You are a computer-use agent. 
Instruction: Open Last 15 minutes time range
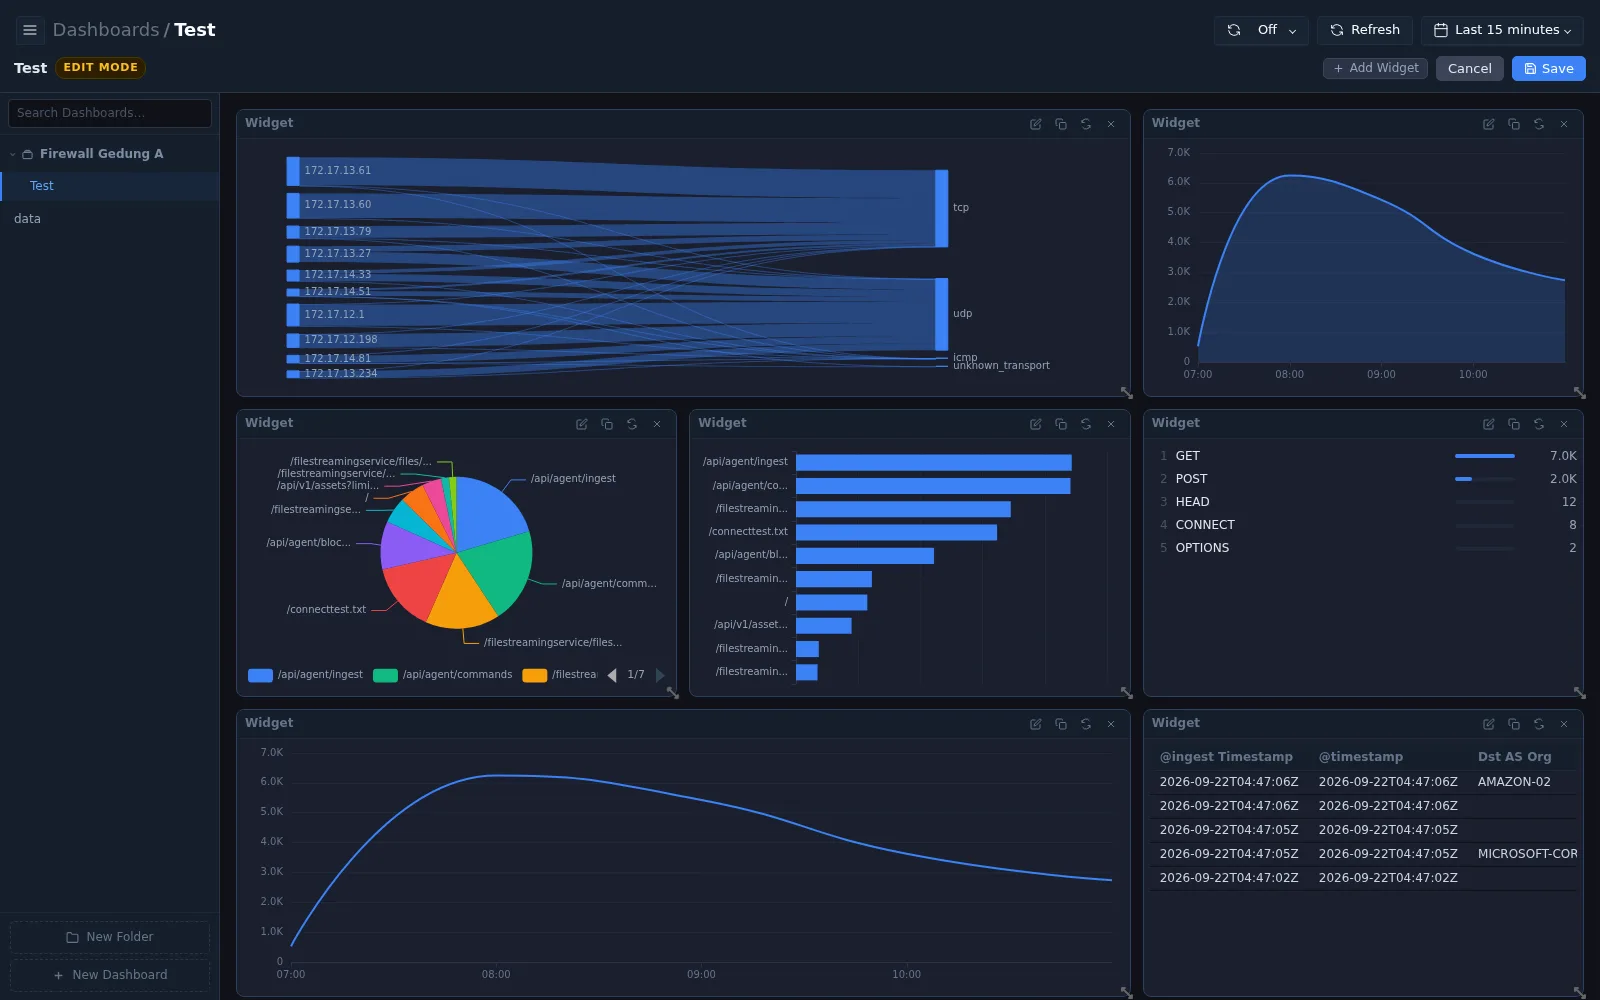click(1502, 30)
